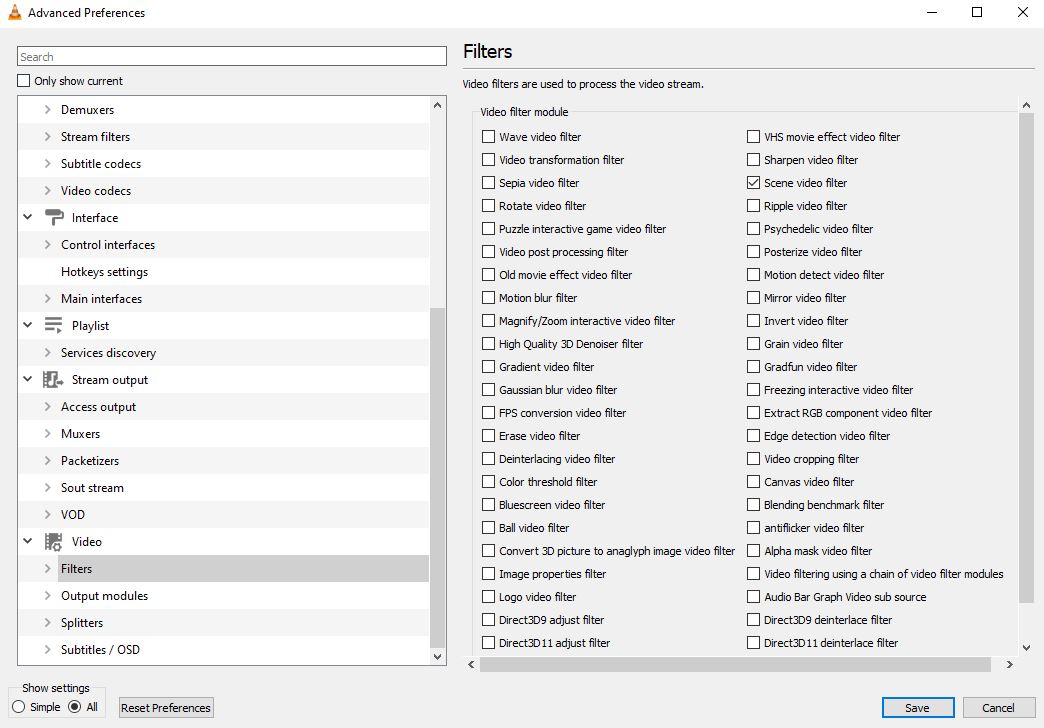Click filters panel scroll up arrow
The height and width of the screenshot is (728, 1044).
coord(1026,105)
